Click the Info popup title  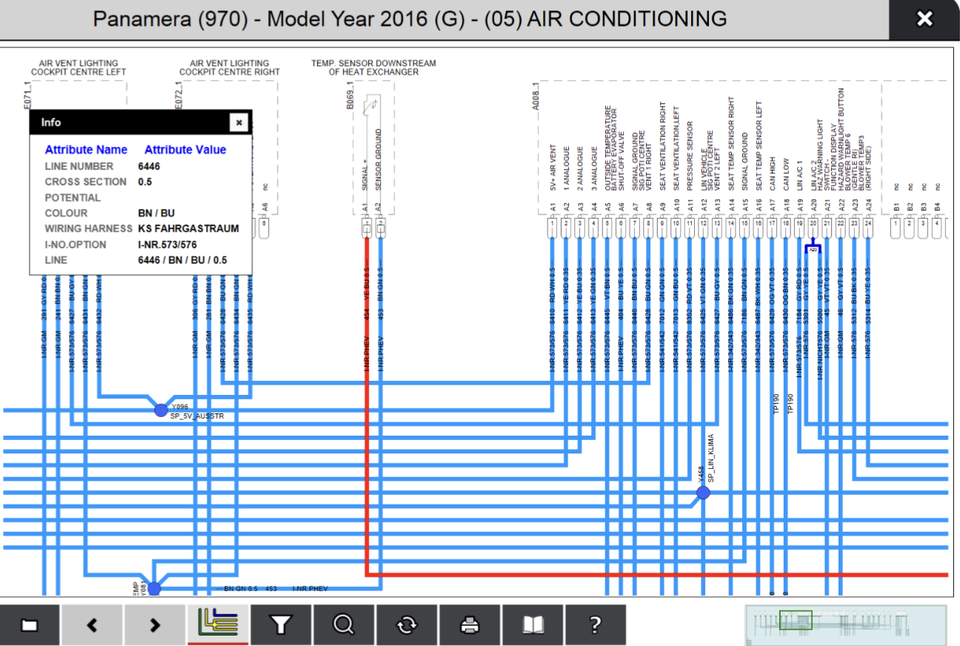point(51,122)
